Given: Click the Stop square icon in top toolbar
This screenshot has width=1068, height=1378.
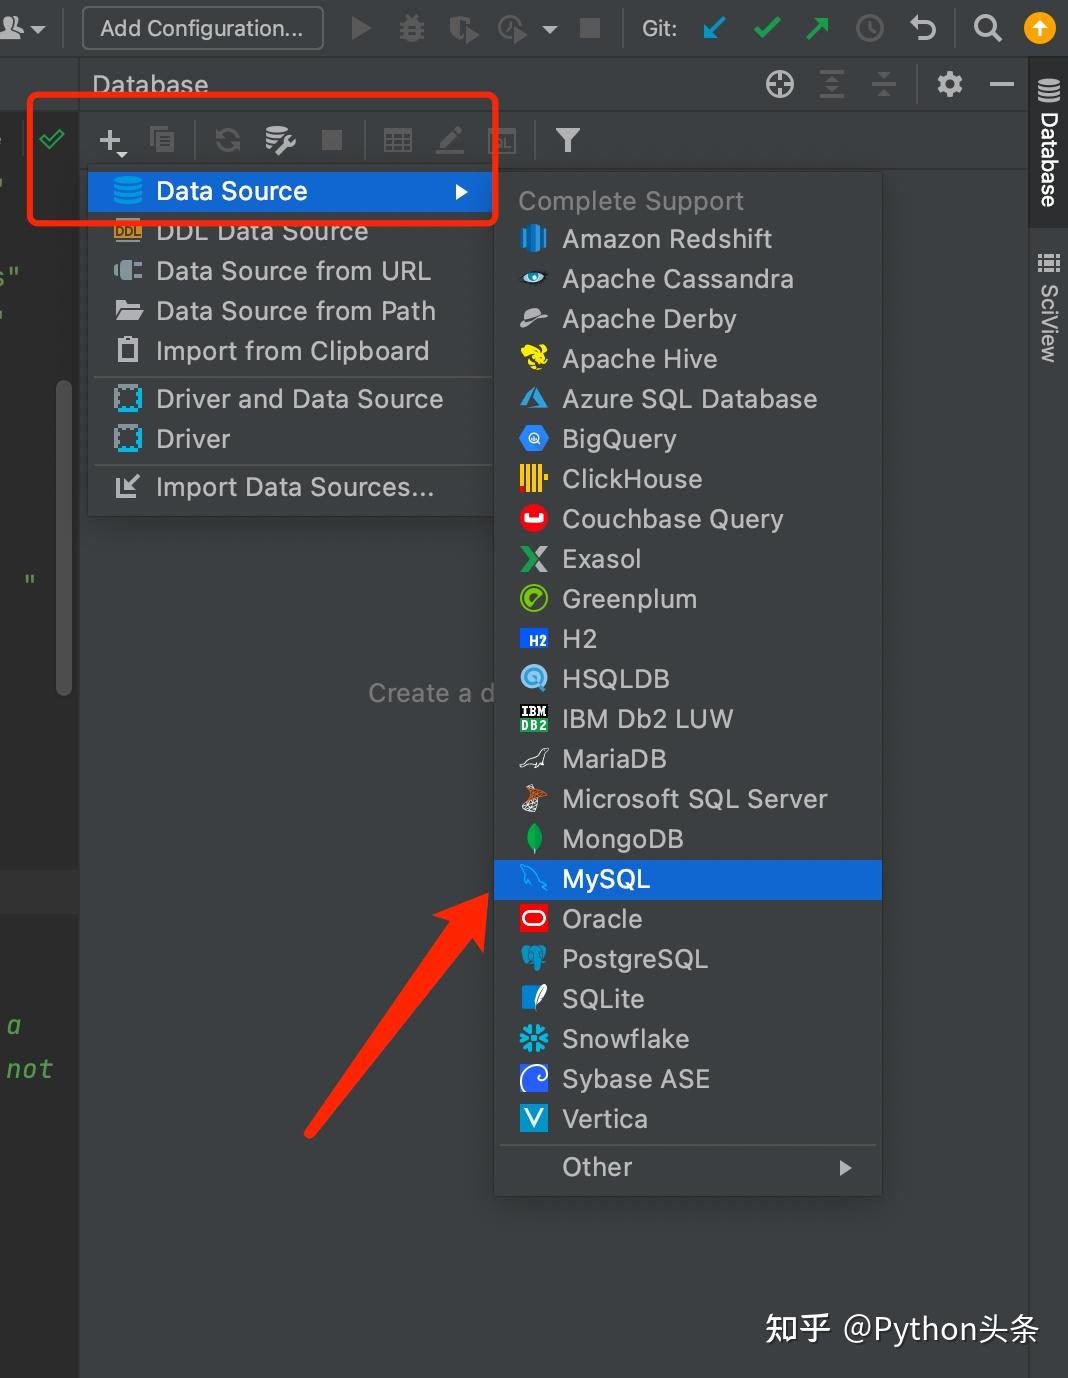Looking at the screenshot, I should click(590, 28).
